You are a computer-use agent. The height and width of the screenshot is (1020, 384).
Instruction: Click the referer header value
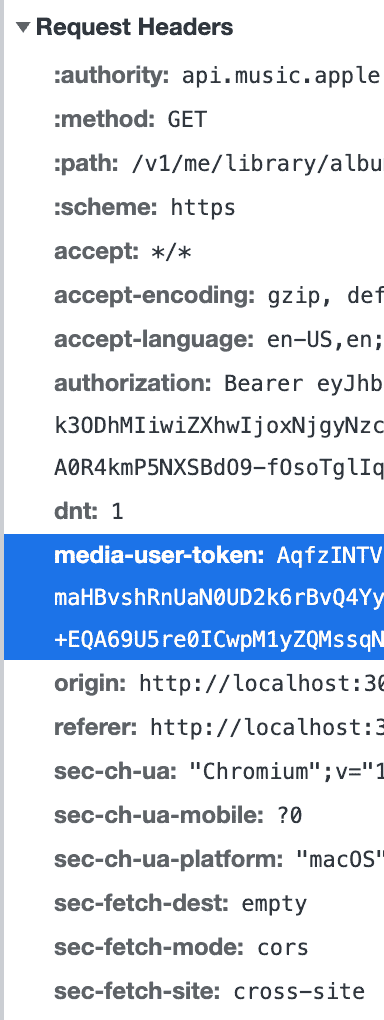point(267,727)
